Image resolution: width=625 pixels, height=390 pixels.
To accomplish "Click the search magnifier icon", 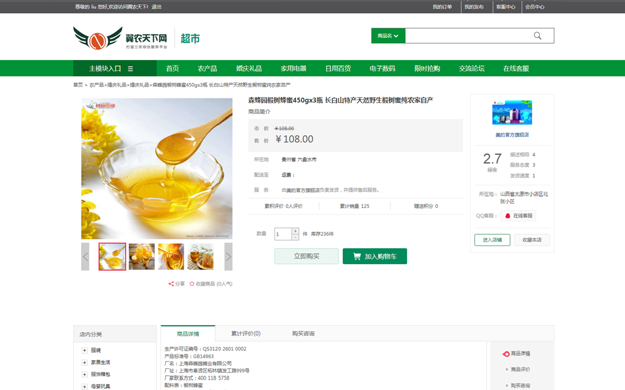I will (537, 36).
